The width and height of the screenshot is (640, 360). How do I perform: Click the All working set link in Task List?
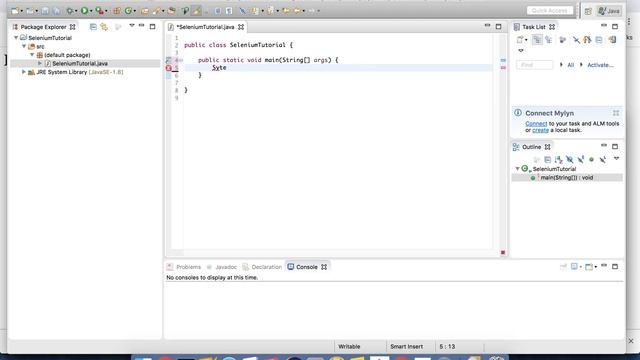[x=571, y=65]
